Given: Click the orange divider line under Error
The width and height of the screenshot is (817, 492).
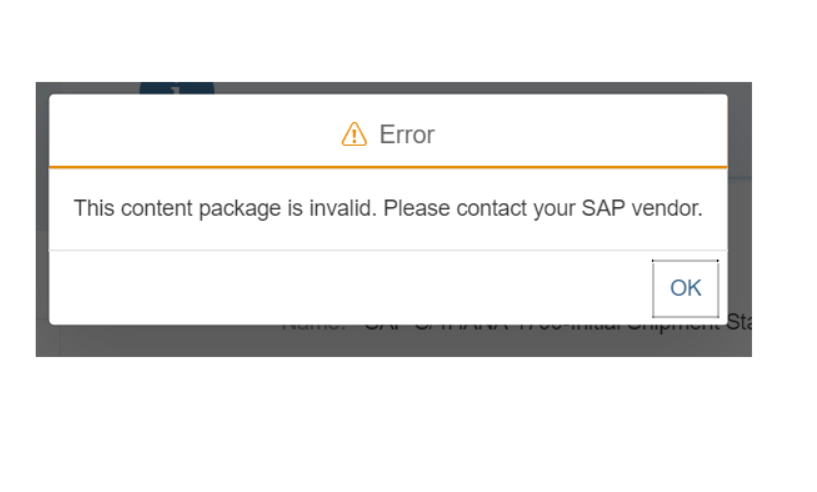Looking at the screenshot, I should pos(388,167).
